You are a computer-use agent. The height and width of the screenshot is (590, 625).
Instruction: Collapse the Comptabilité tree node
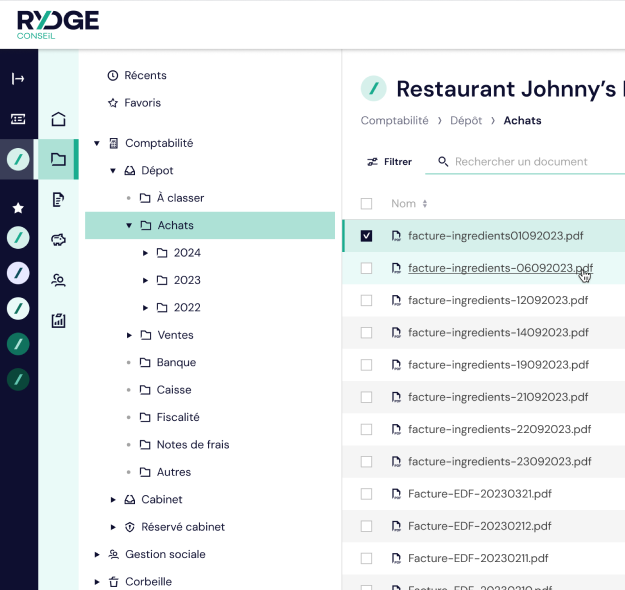pos(97,143)
